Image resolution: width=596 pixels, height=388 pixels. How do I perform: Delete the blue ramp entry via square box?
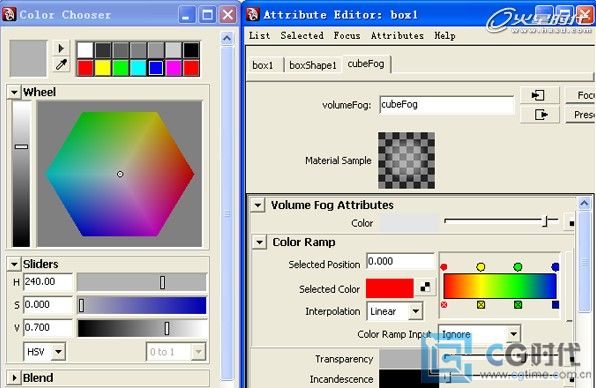pos(555,305)
